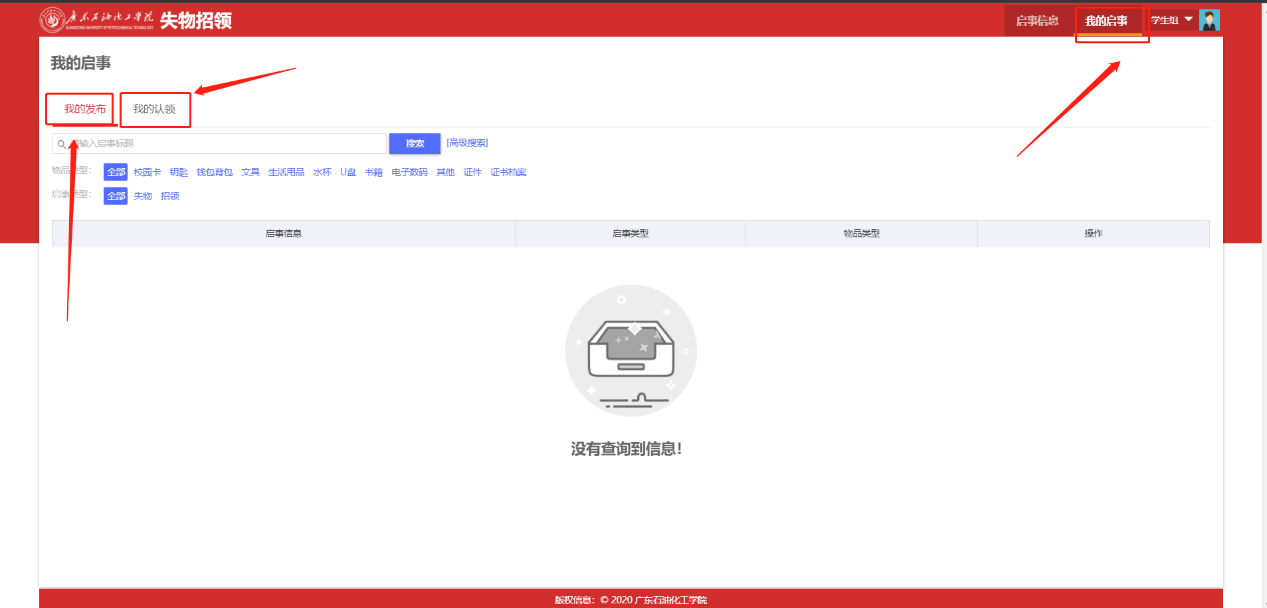1267x608 pixels.
Task: Select 全部 in the 物品类型 filter row
Action: pos(116,172)
